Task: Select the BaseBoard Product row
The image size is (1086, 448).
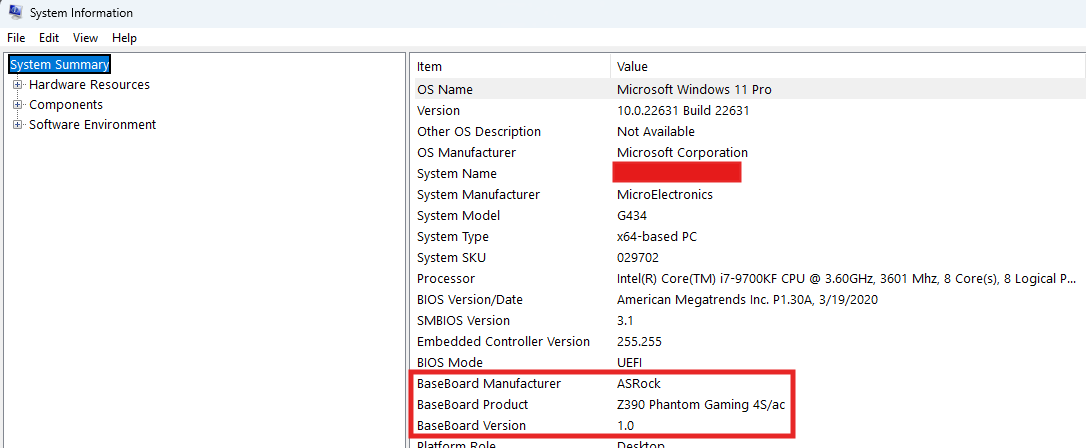Action: point(472,405)
